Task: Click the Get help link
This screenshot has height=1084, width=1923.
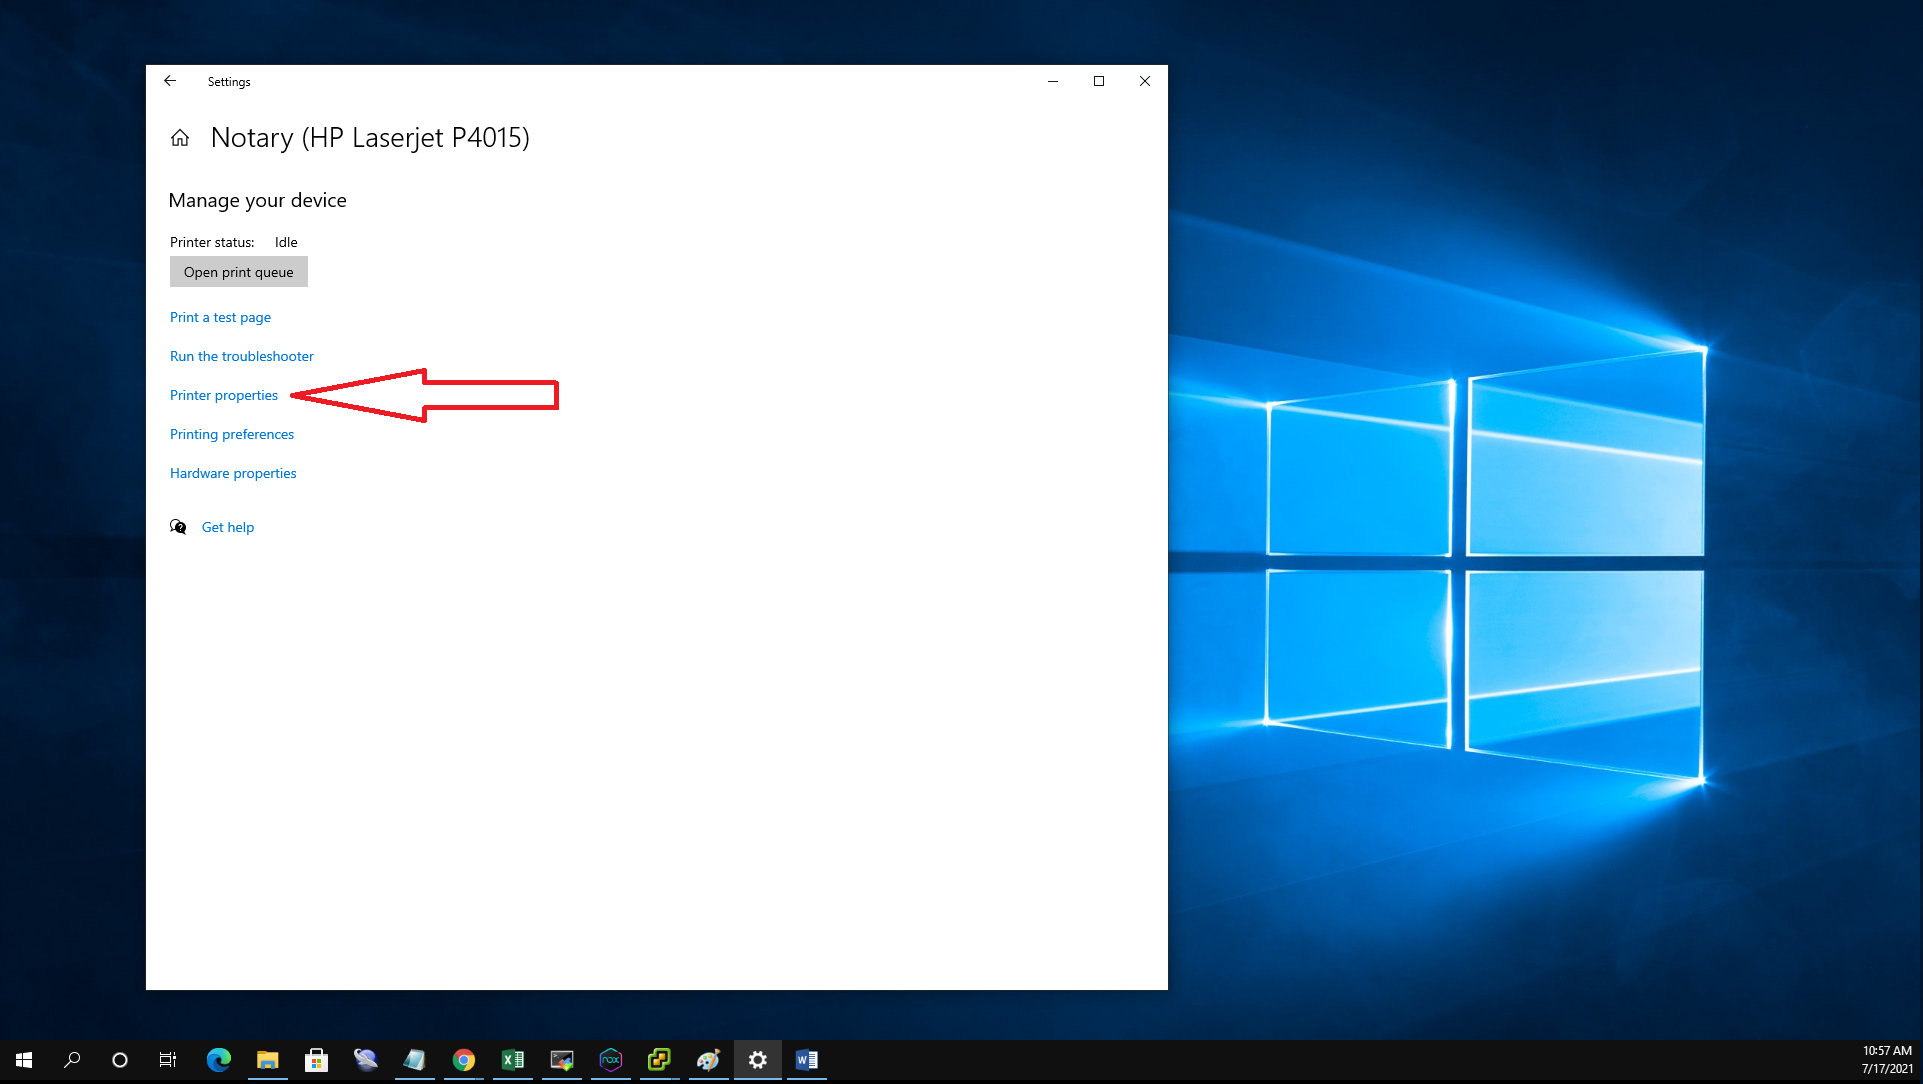Action: click(227, 527)
